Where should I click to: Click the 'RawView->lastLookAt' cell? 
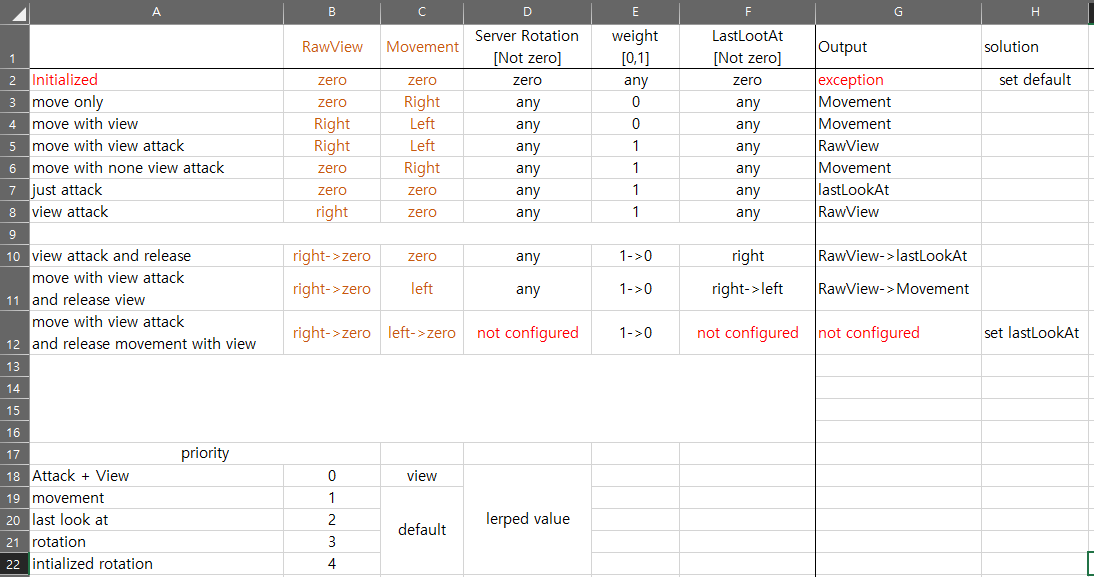tap(898, 256)
